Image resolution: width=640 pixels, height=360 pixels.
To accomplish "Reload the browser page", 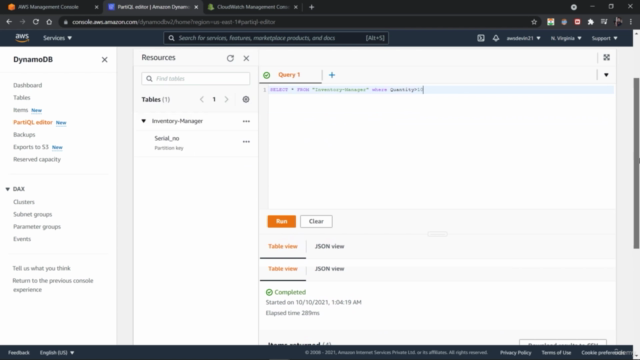I will pos(36,22).
